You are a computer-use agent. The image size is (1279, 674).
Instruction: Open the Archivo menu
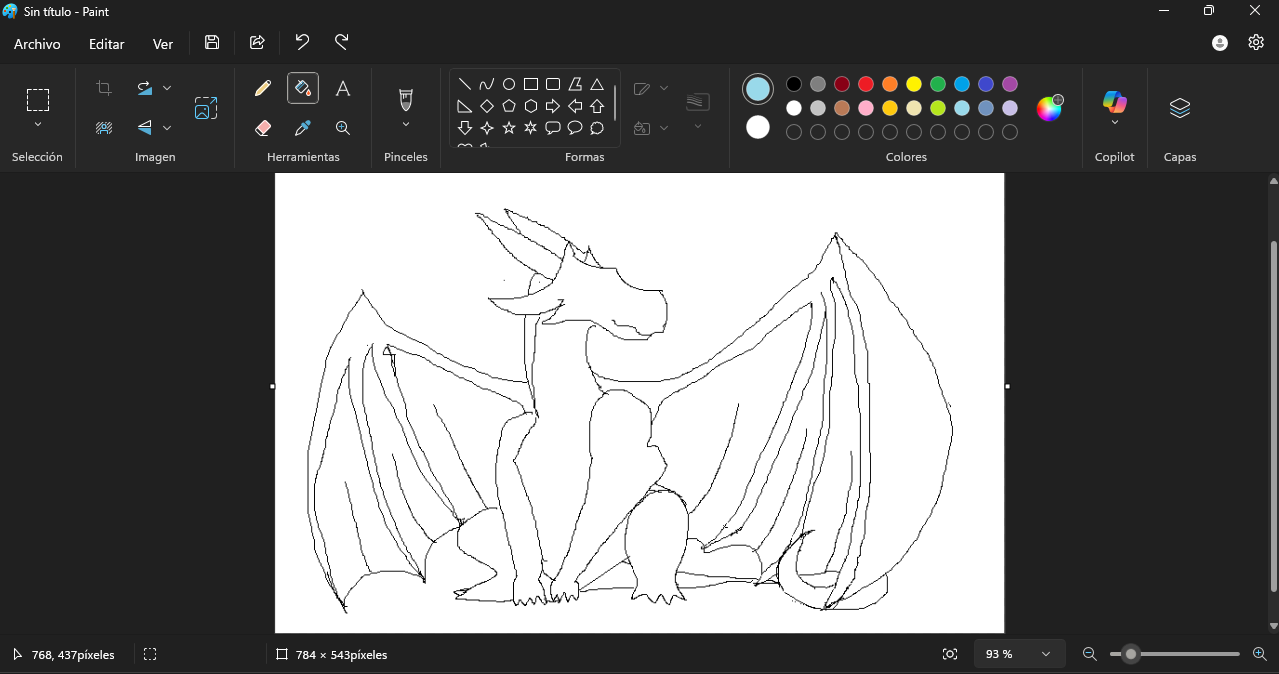click(x=37, y=44)
